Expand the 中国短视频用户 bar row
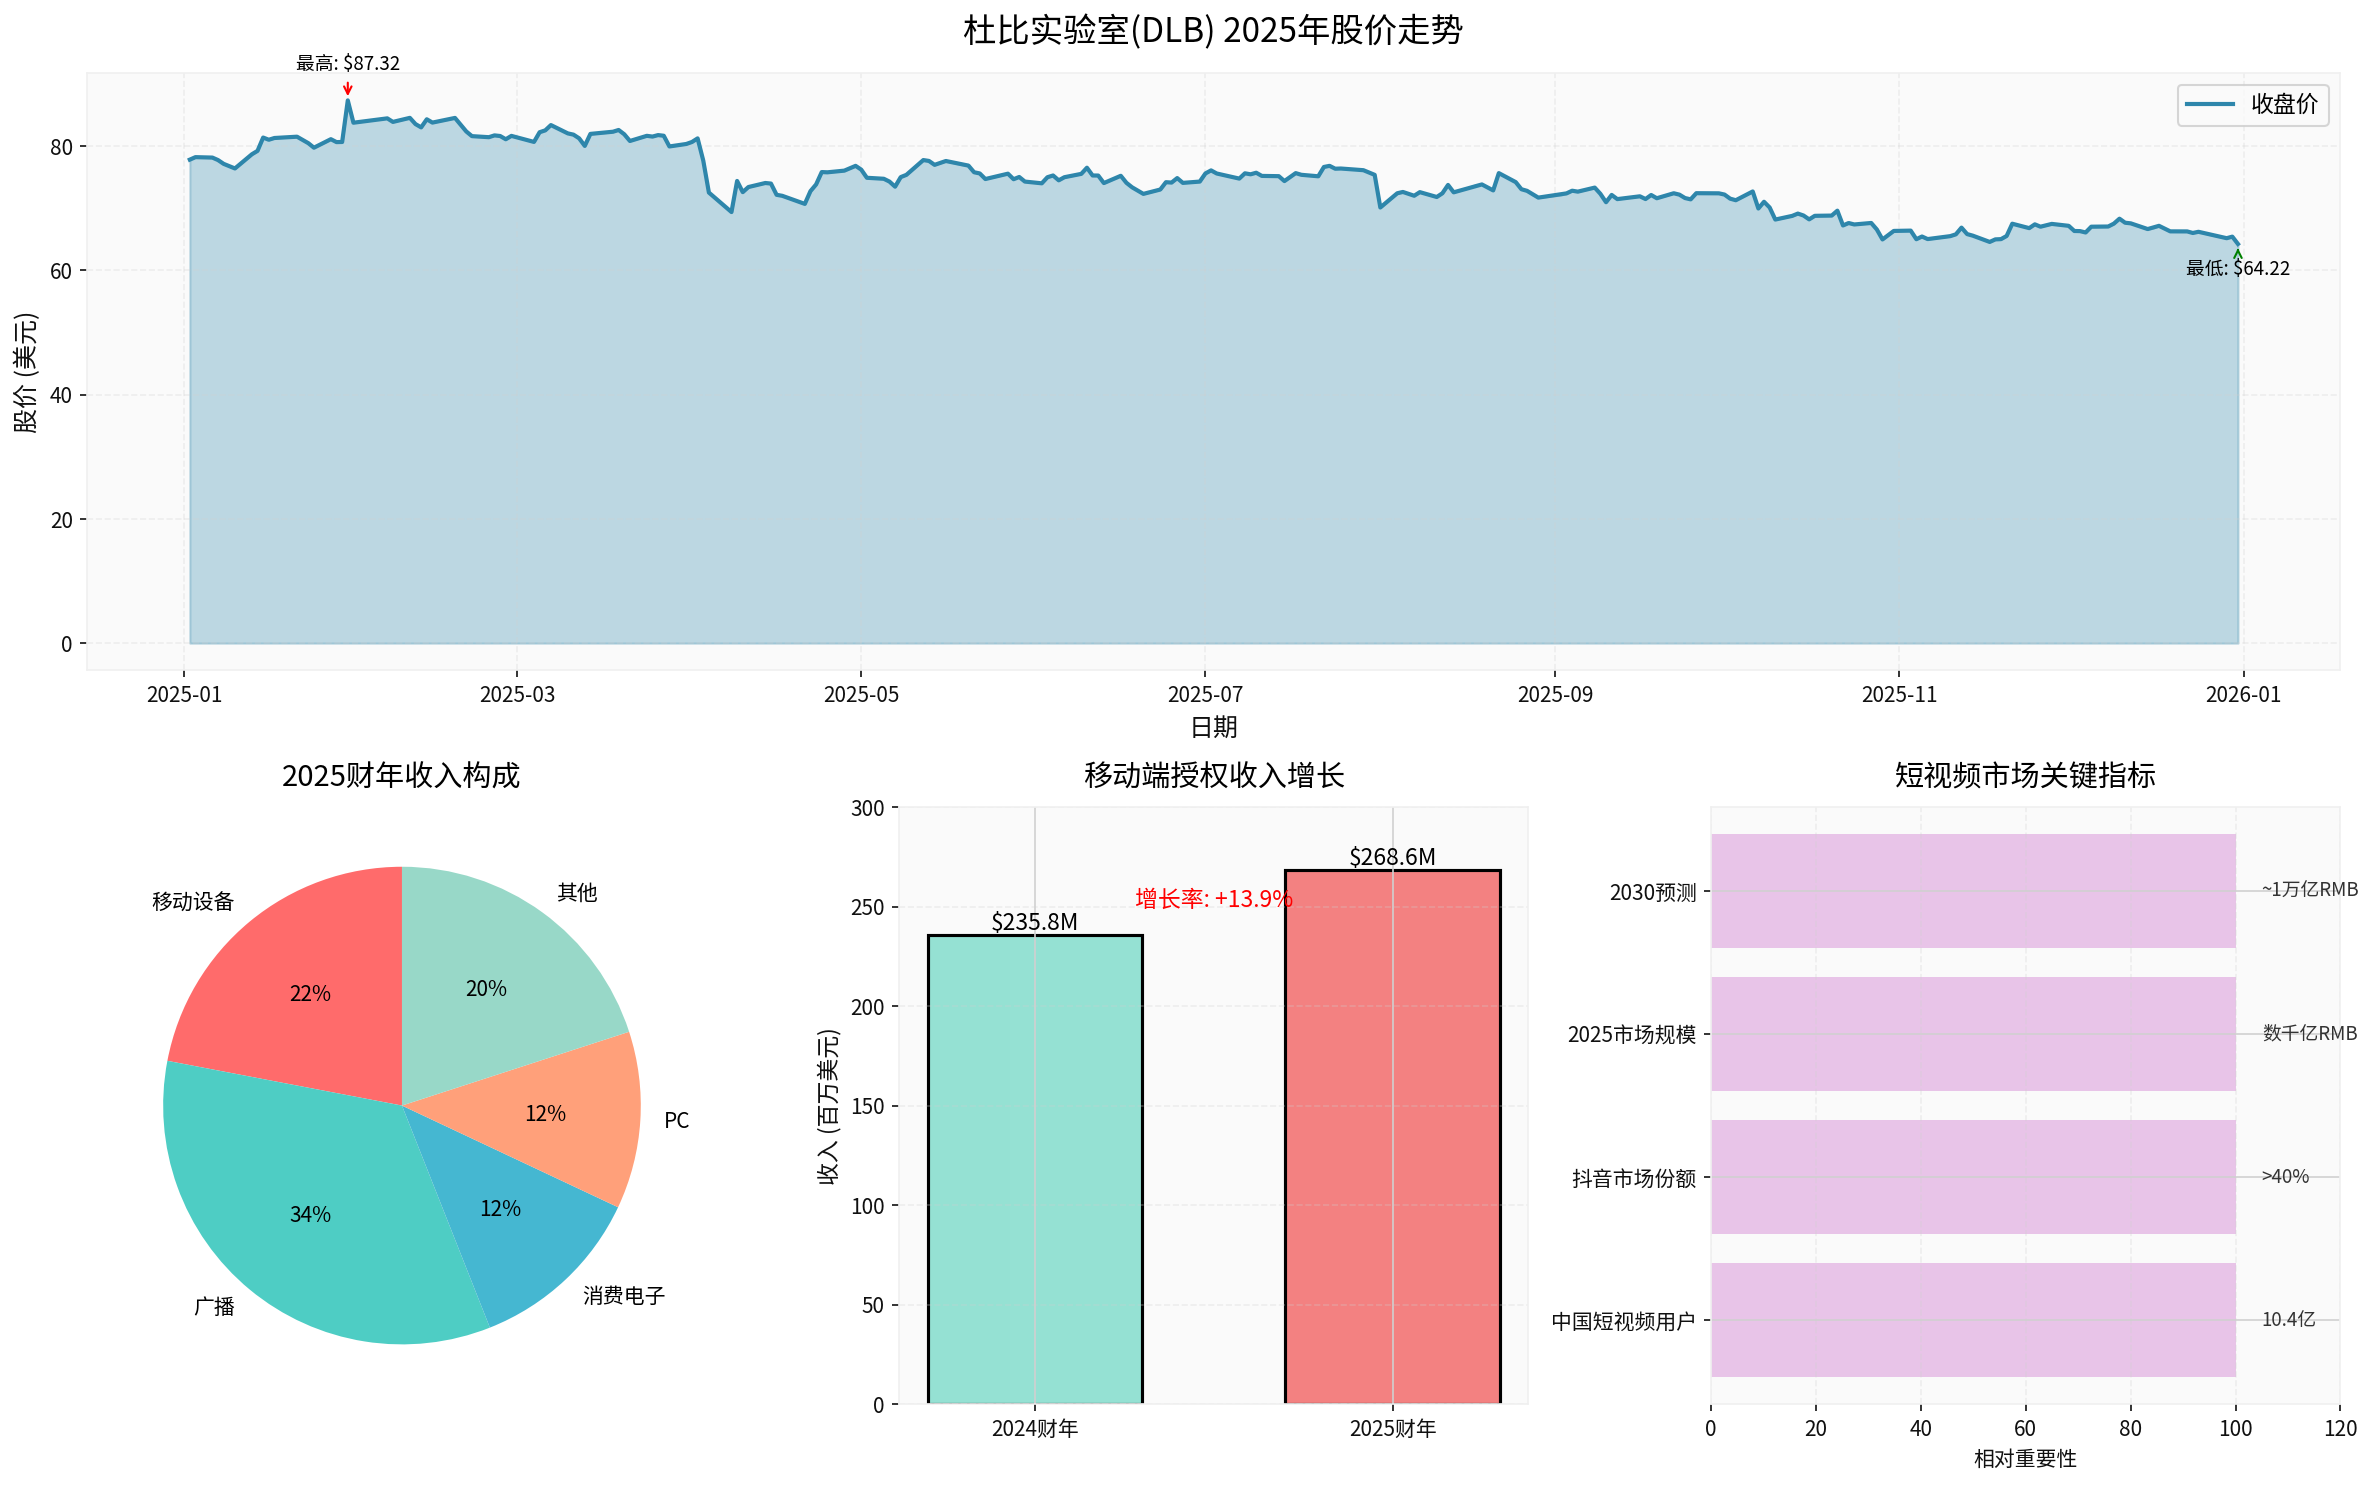Viewport: 2374px width, 1486px height. pos(1972,1318)
